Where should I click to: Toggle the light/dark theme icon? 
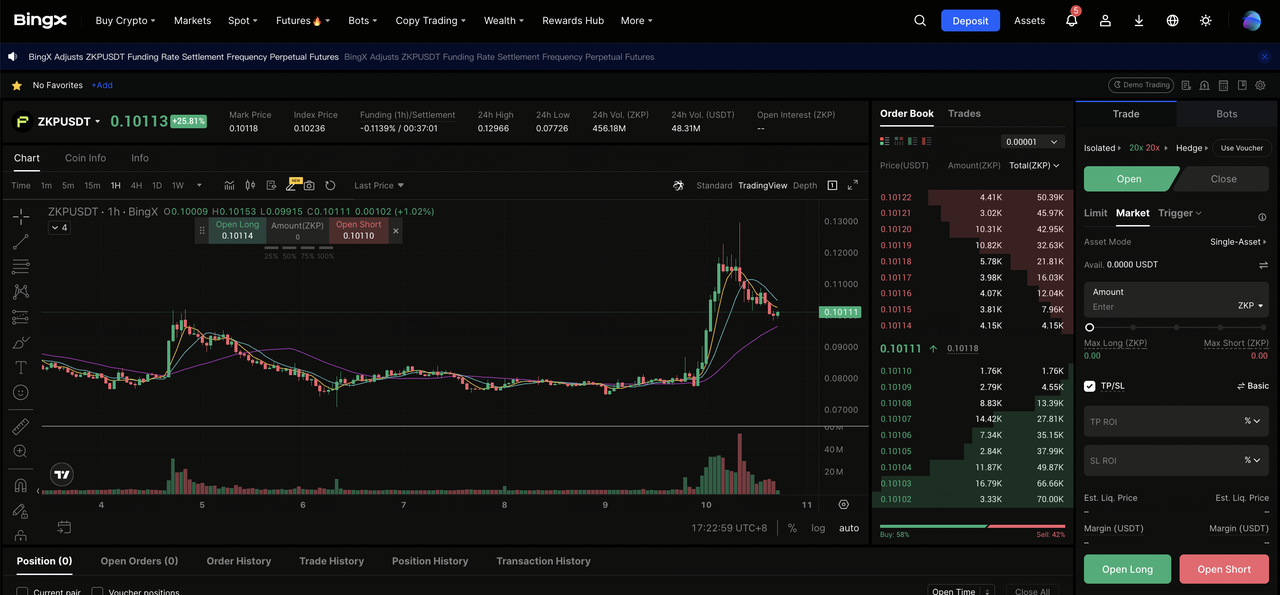point(1206,21)
